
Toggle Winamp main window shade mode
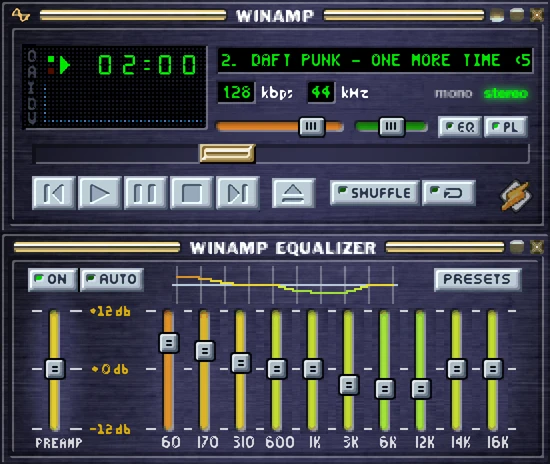tap(517, 15)
